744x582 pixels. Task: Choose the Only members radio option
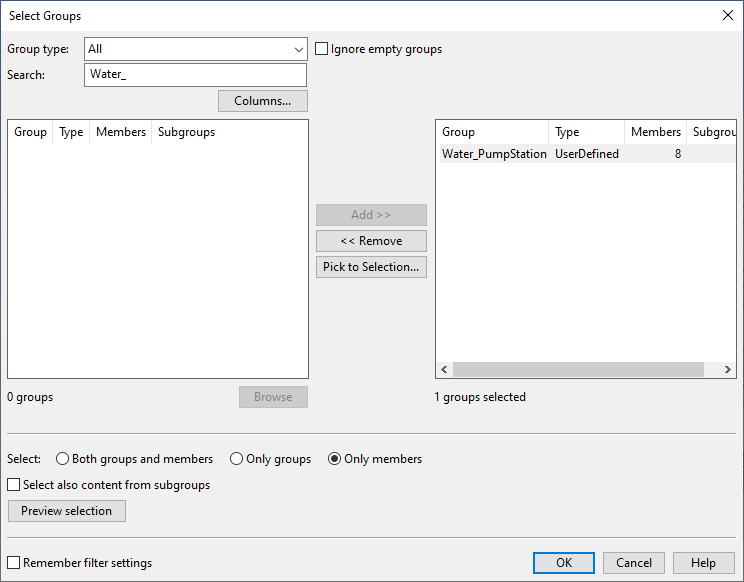[335, 459]
